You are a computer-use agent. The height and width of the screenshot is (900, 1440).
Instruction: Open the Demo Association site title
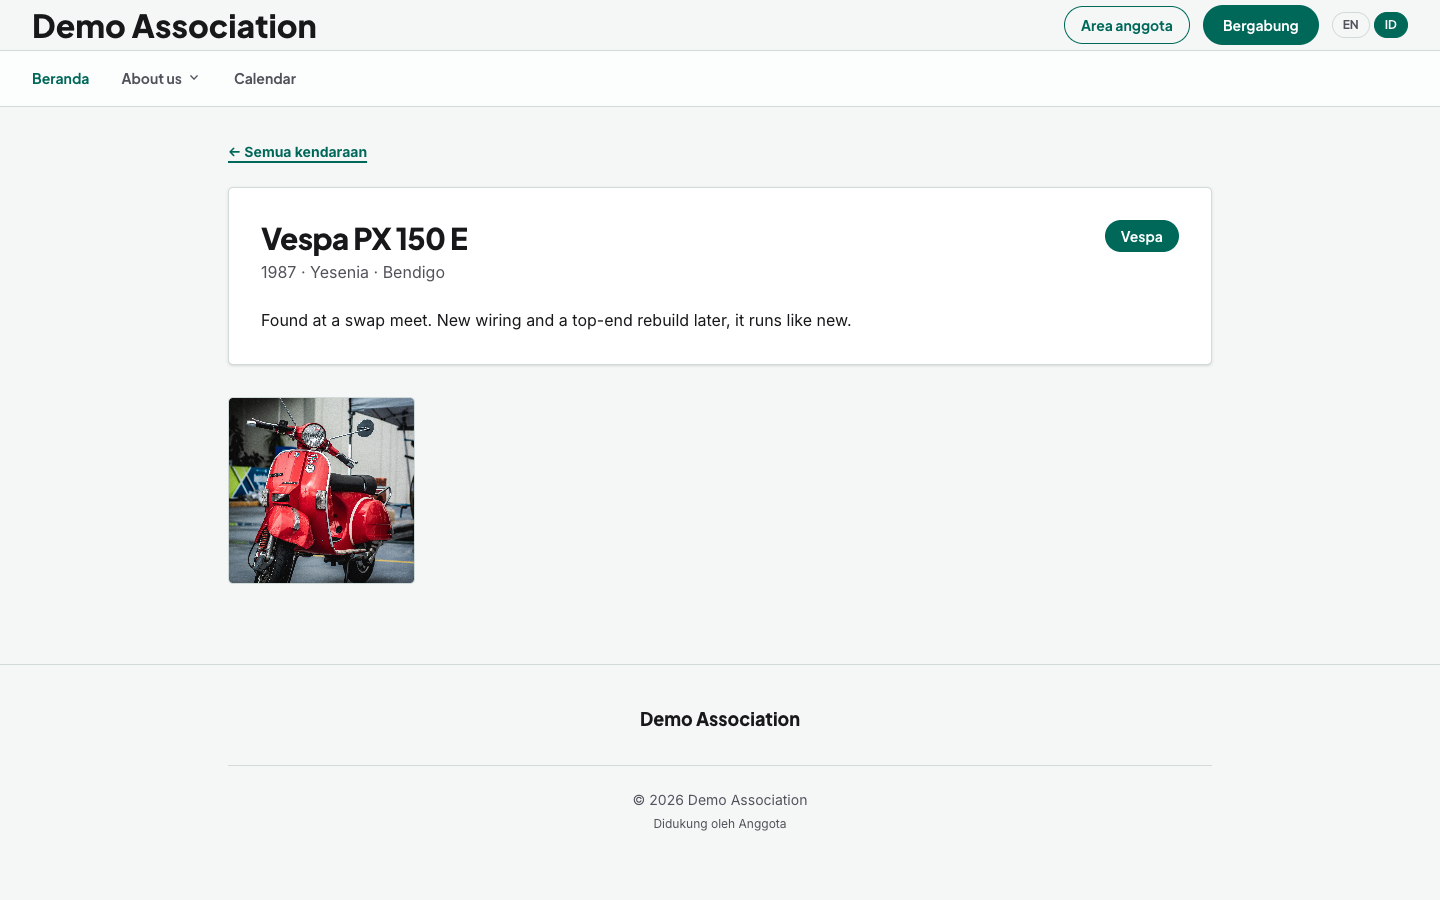[x=174, y=26]
